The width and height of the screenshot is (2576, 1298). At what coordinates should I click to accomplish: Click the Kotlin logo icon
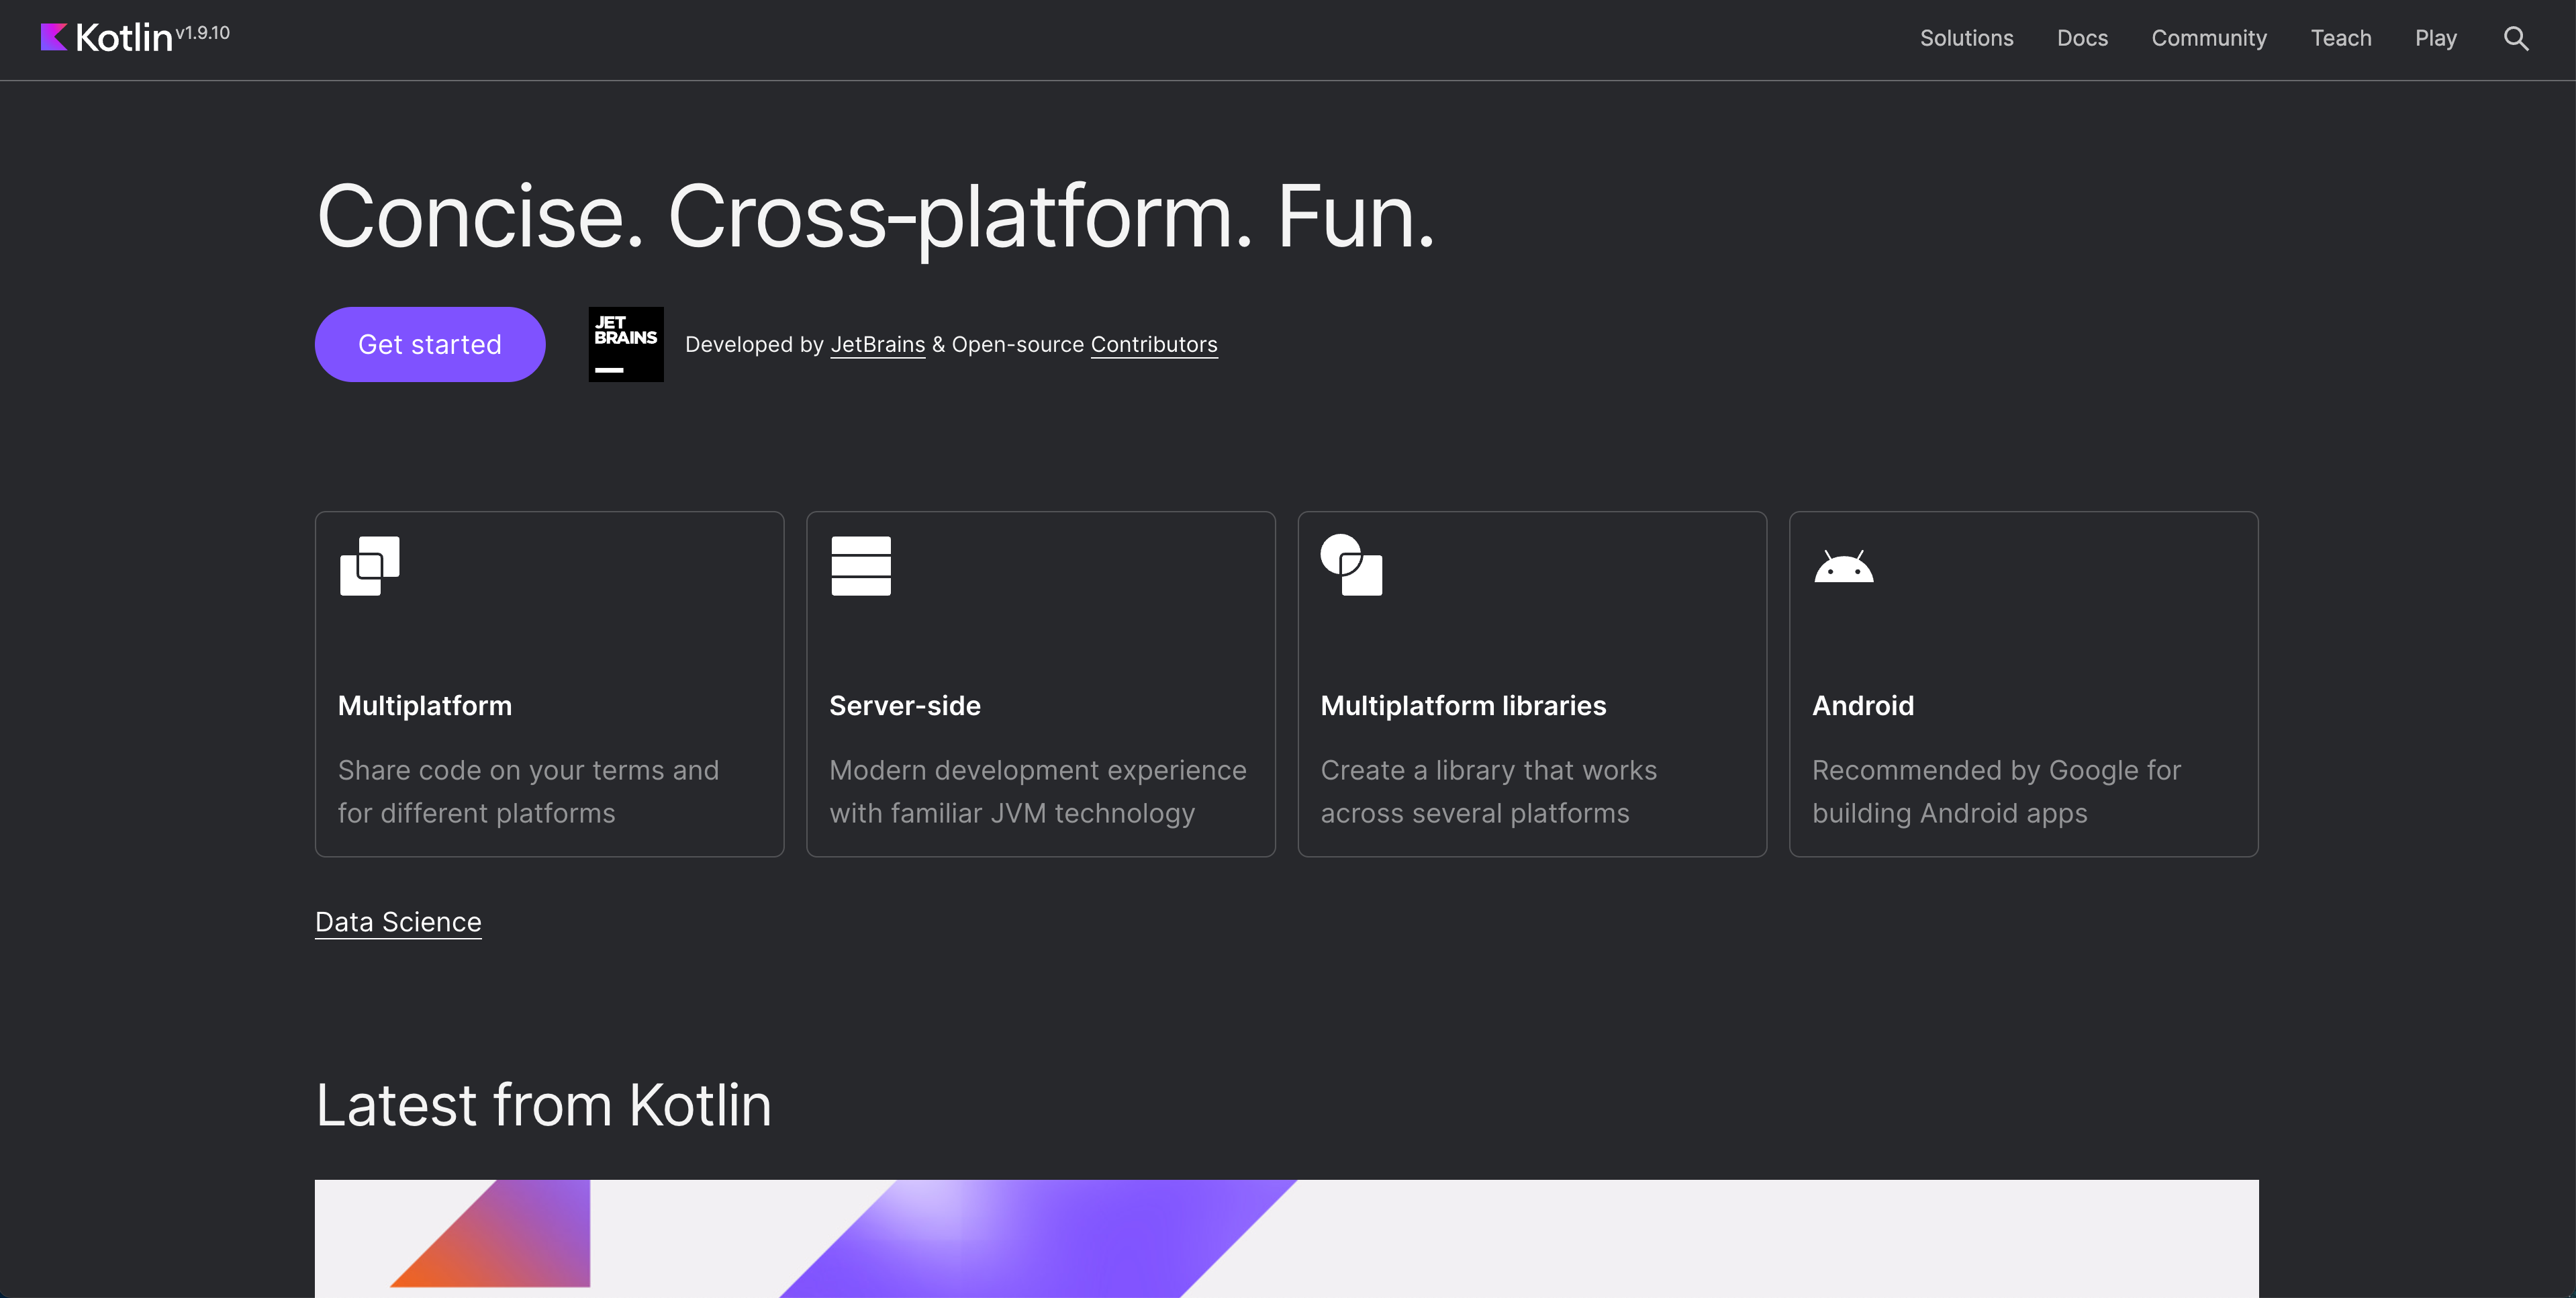54,37
